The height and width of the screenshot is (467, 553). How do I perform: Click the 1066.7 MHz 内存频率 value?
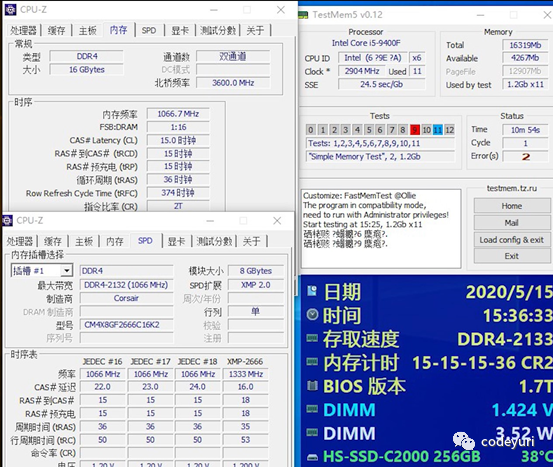pyautogui.click(x=178, y=114)
